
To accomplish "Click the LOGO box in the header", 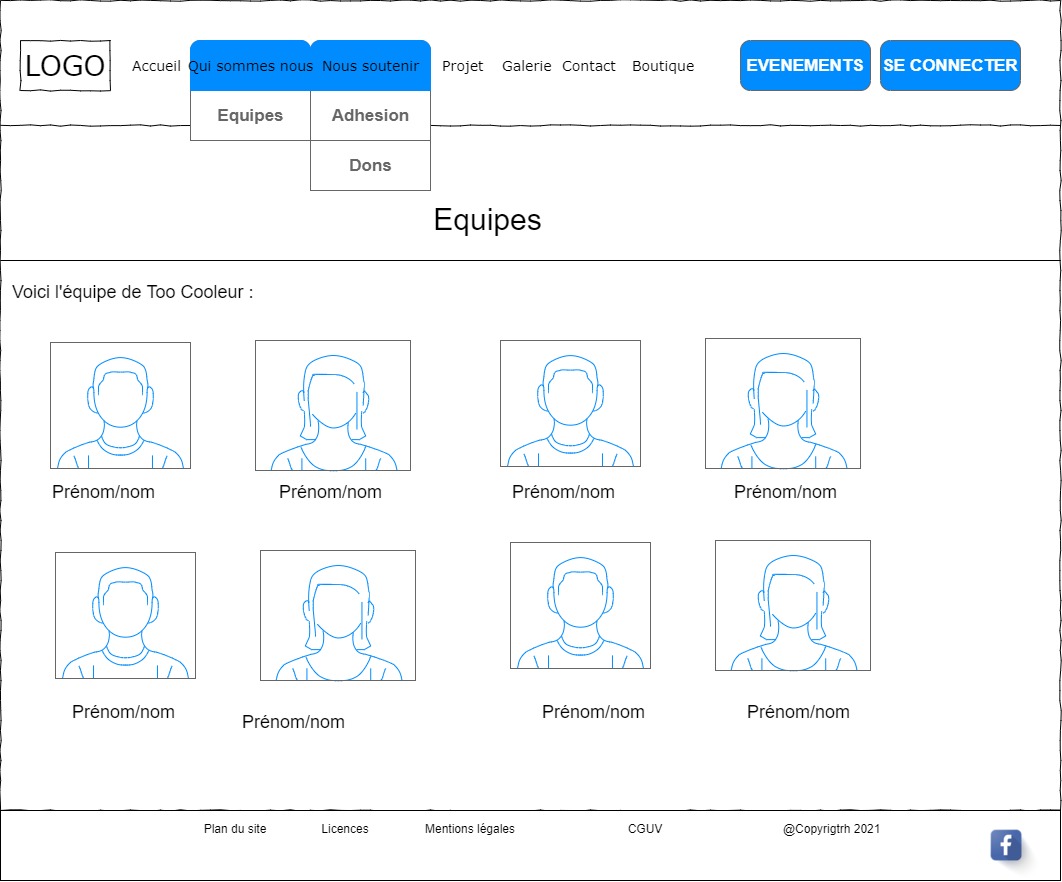I will pyautogui.click(x=65, y=66).
